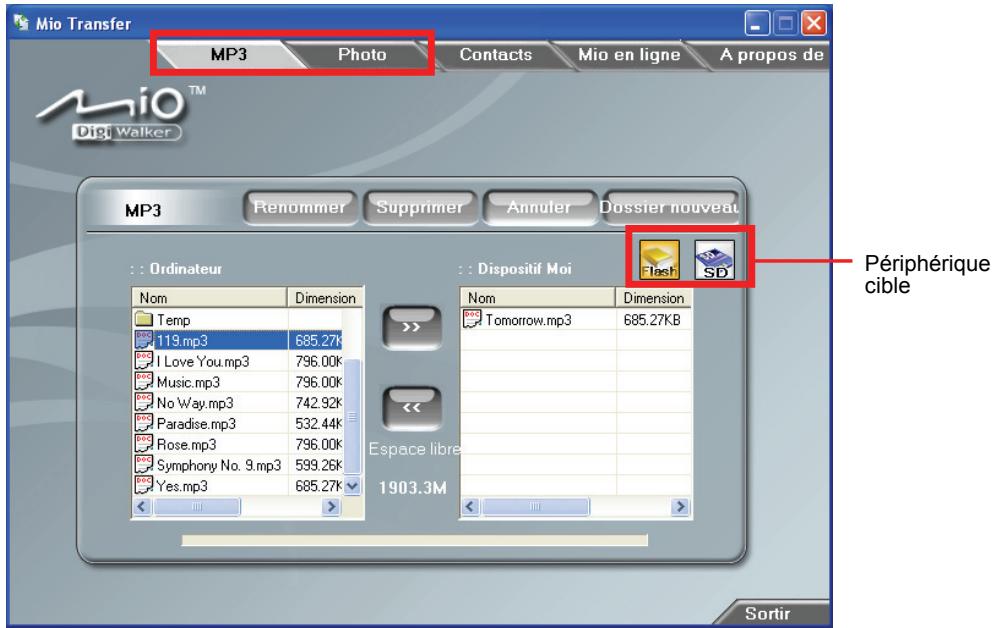The width and height of the screenshot is (993, 628).
Task: Click the Mio Transfer title bar icon
Action: tap(22, 23)
